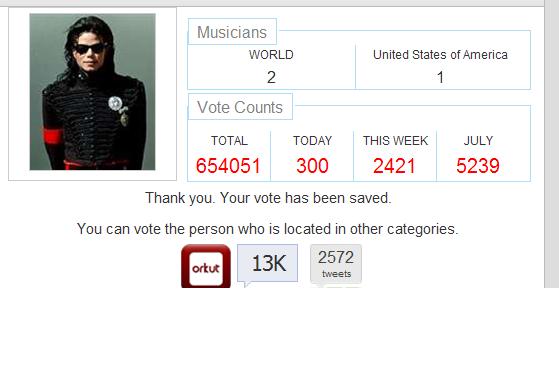Screen dimensions: 559x384
Task: Click the Musicians category heading
Action: [x=232, y=32]
